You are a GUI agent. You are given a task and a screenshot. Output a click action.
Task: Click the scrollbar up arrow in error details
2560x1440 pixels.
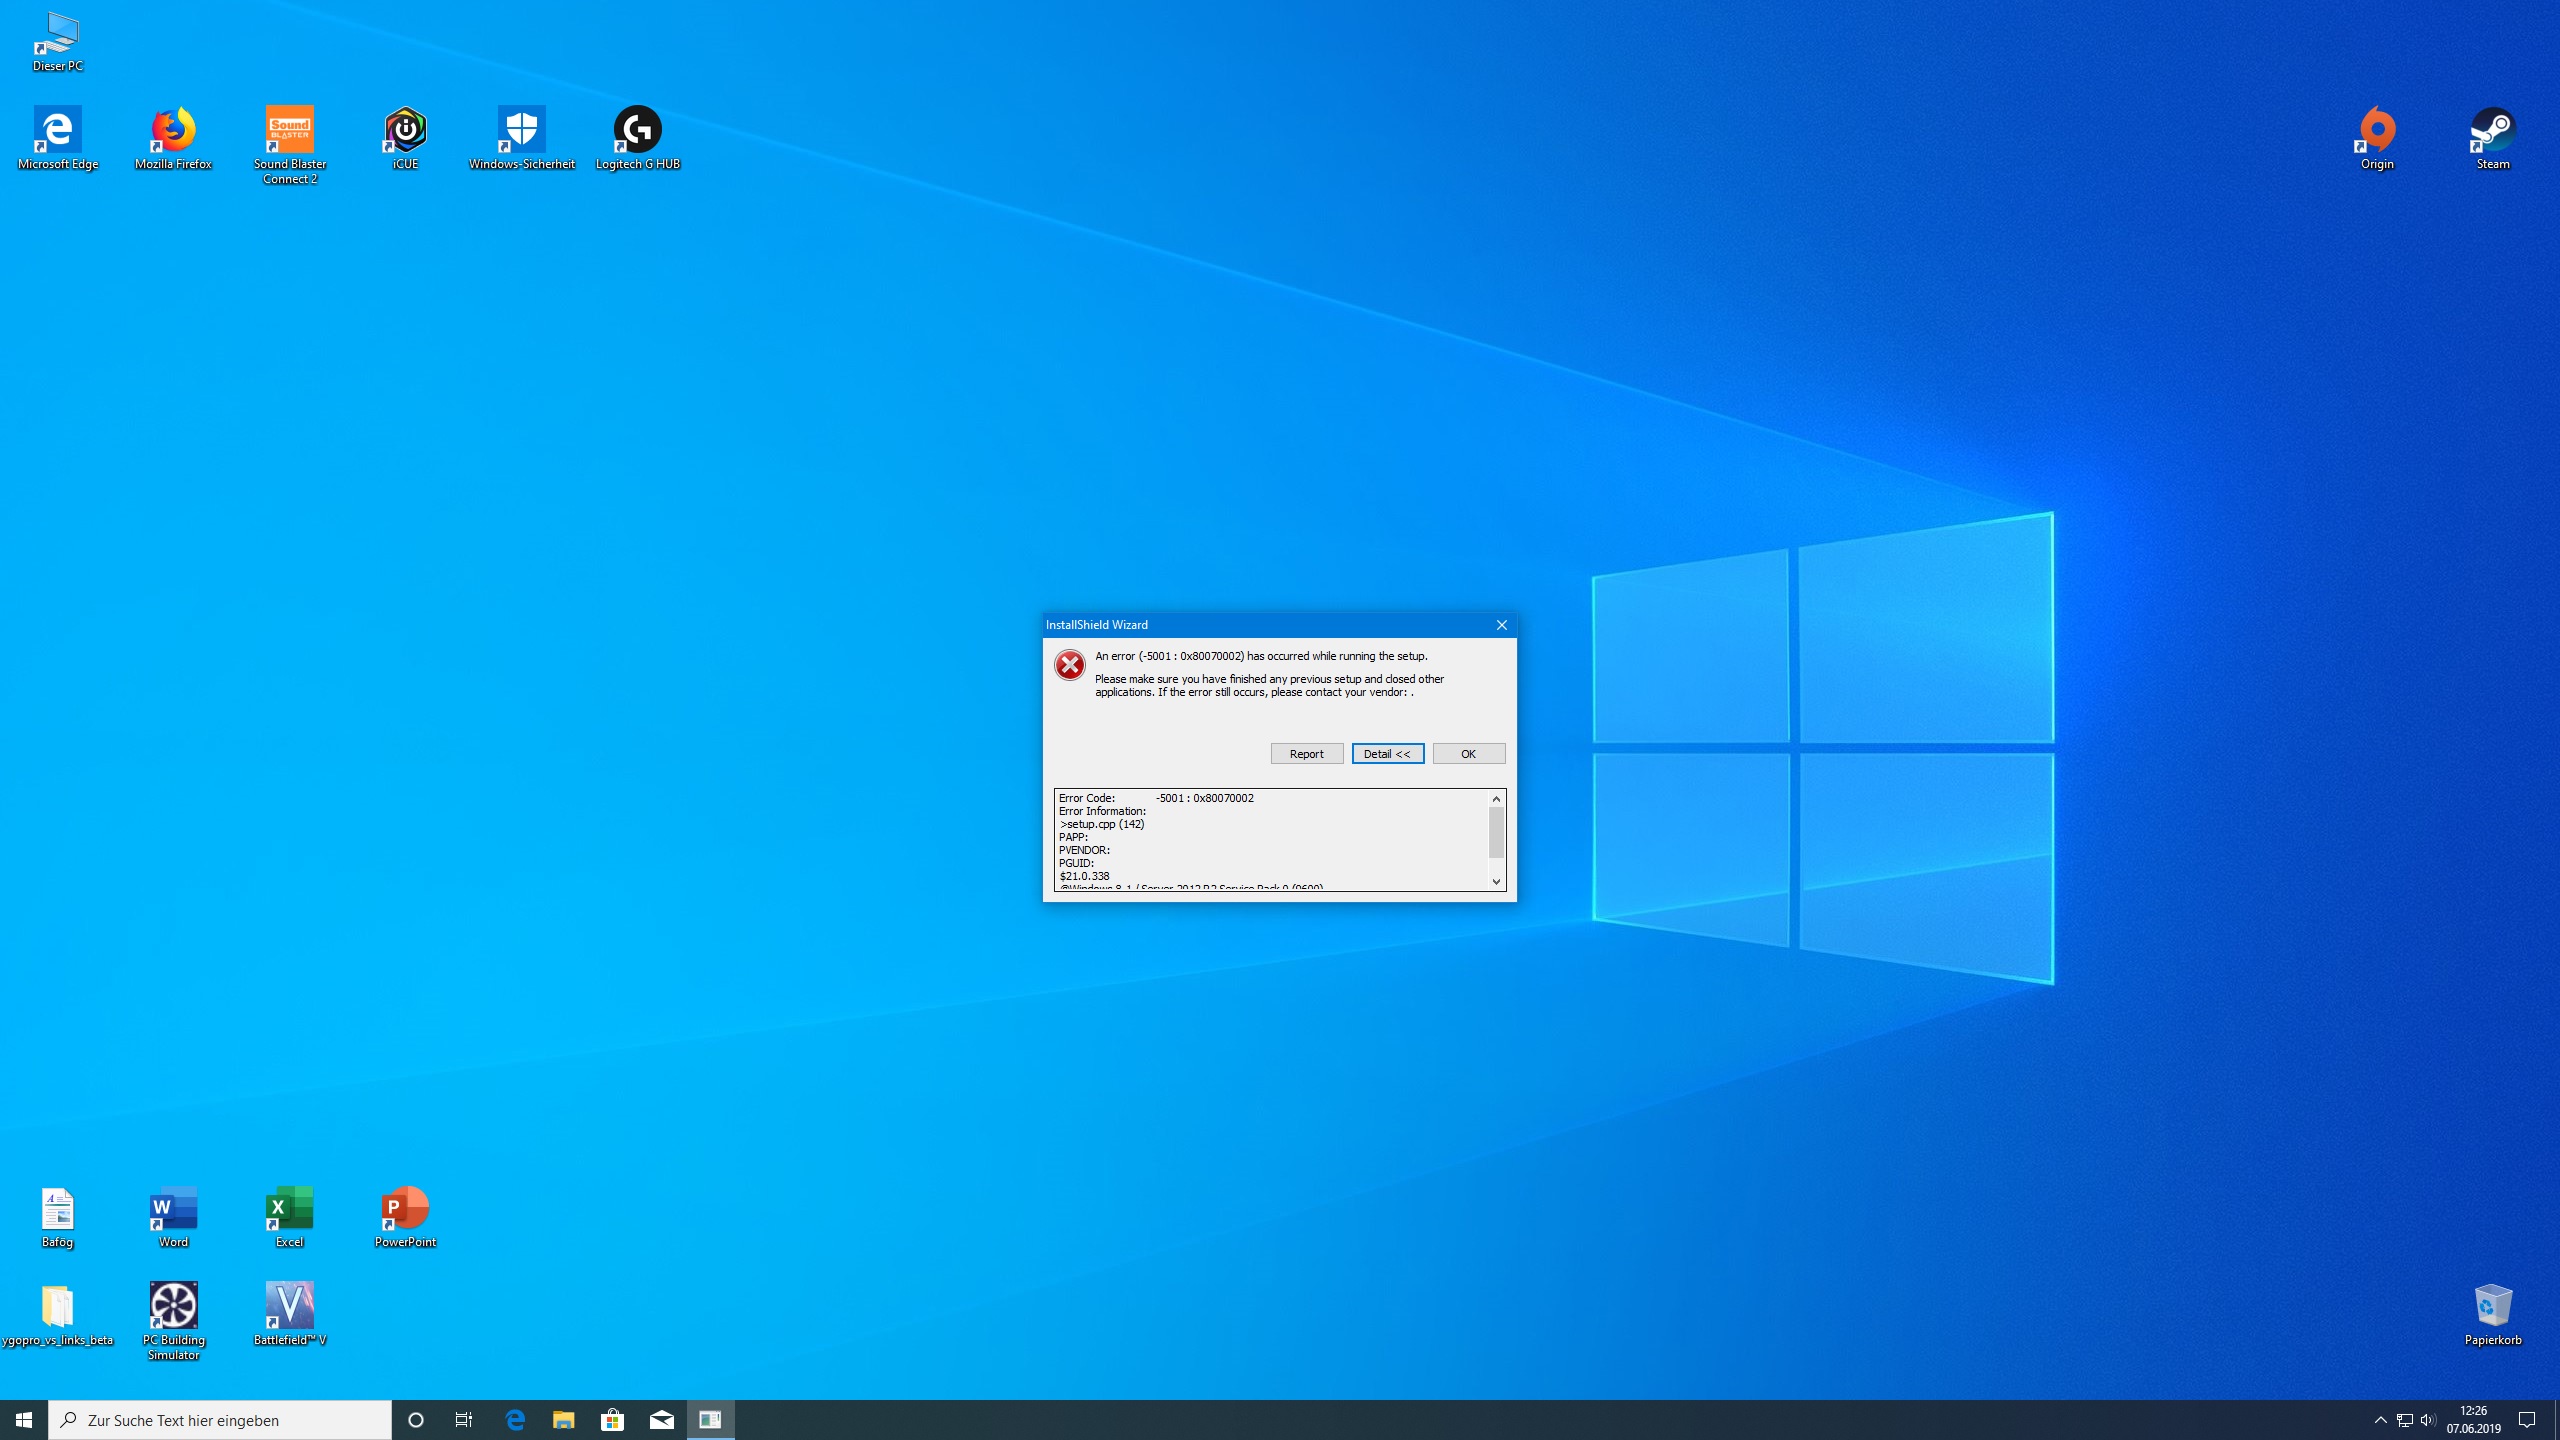[x=1496, y=798]
